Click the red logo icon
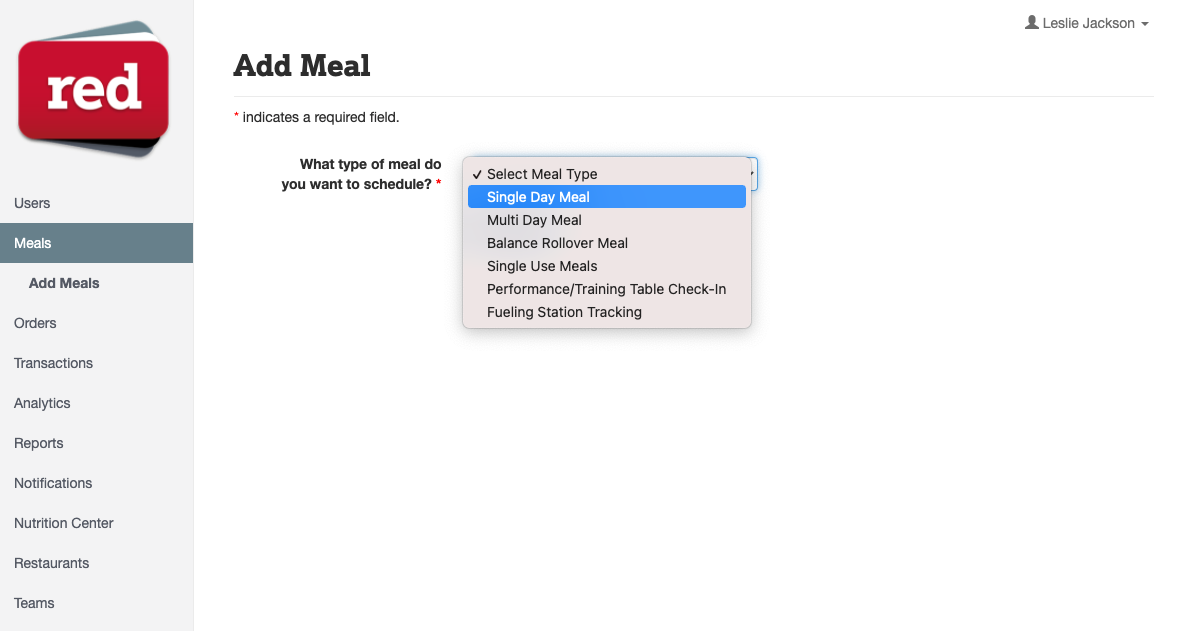 pos(93,89)
